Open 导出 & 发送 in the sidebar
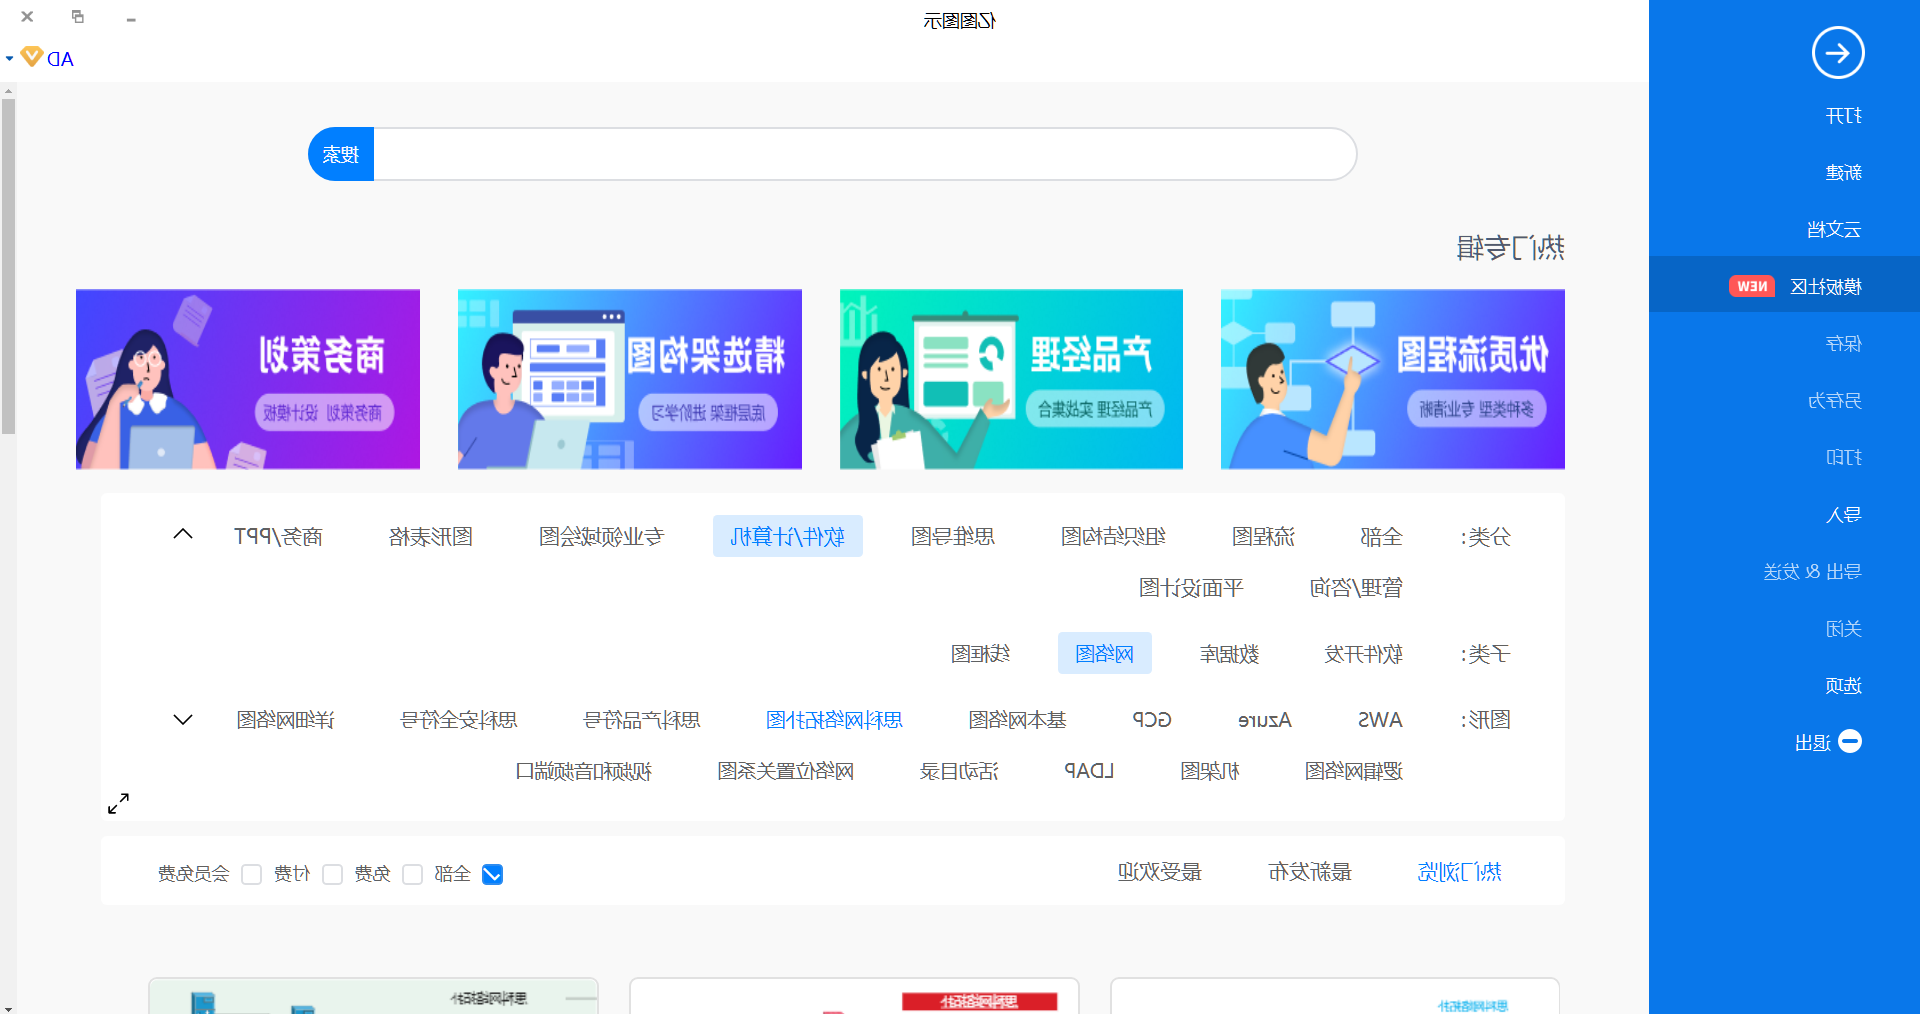 point(1812,572)
